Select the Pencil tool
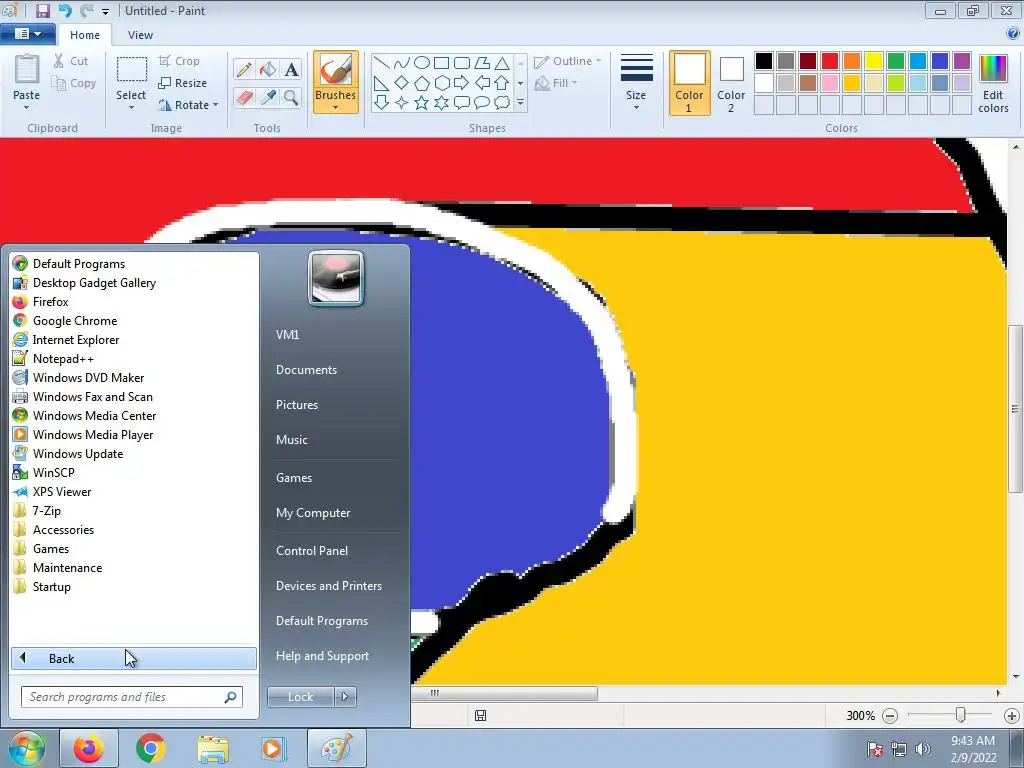1024x768 pixels. click(x=244, y=69)
